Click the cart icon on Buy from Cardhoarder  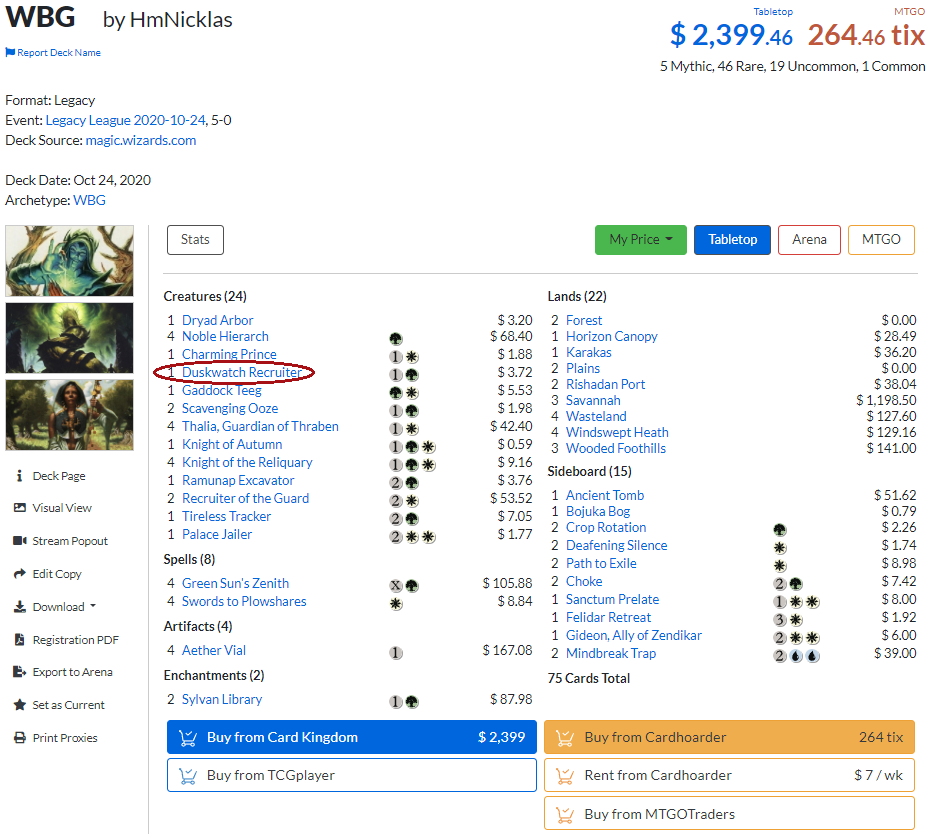point(565,737)
